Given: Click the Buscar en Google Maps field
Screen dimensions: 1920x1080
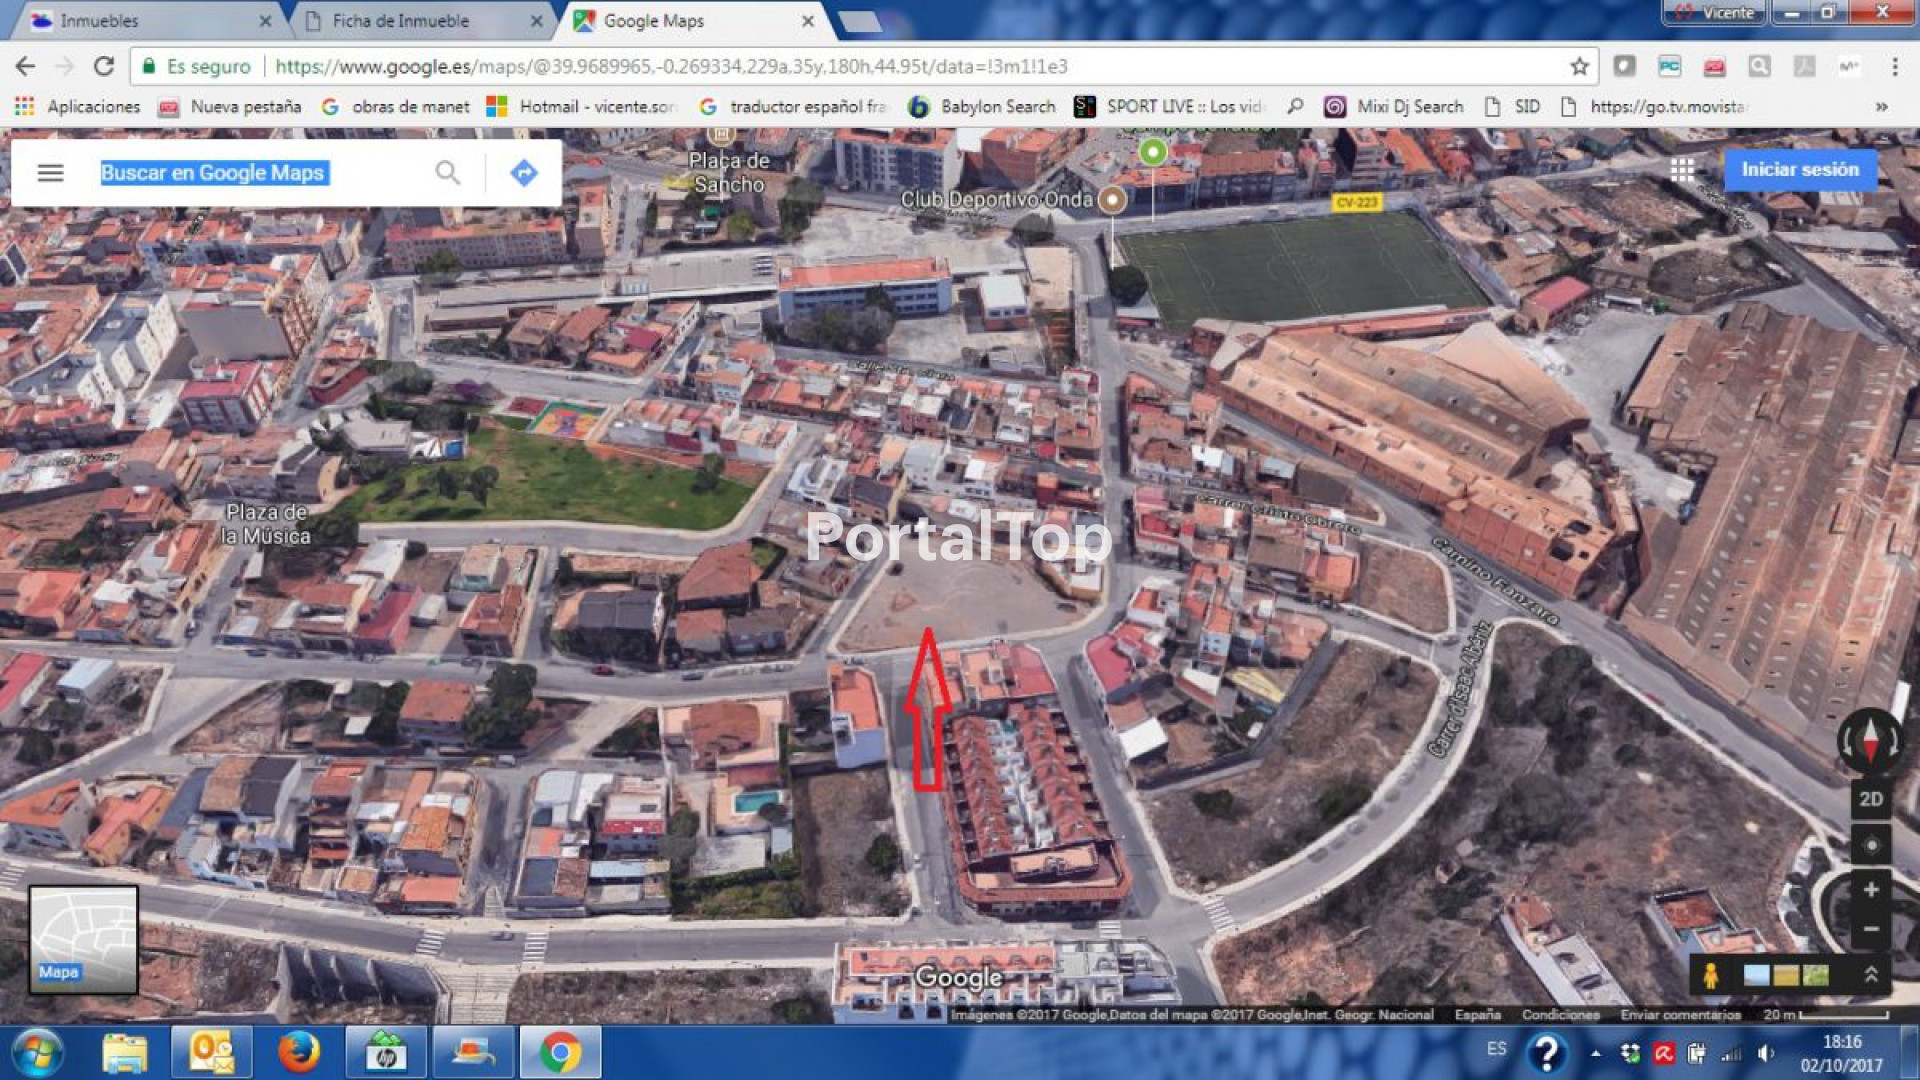Looking at the screenshot, I should point(260,173).
